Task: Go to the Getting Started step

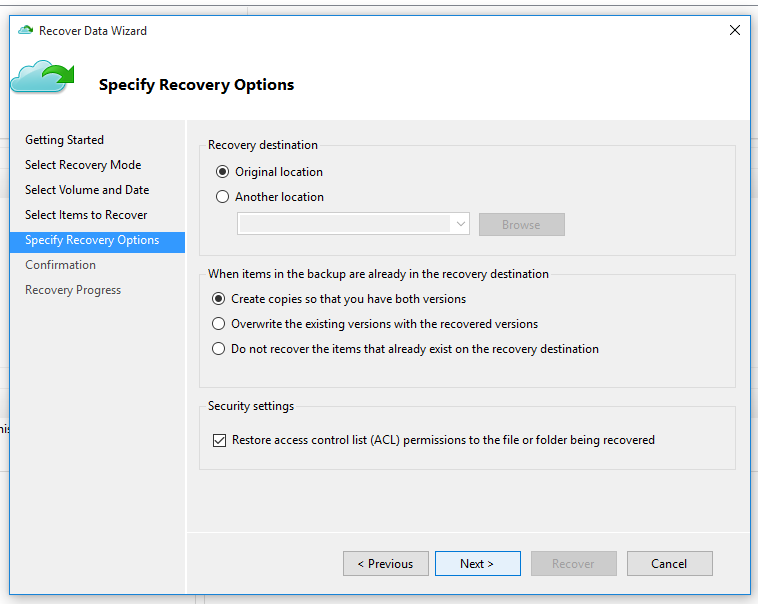Action: (x=64, y=140)
